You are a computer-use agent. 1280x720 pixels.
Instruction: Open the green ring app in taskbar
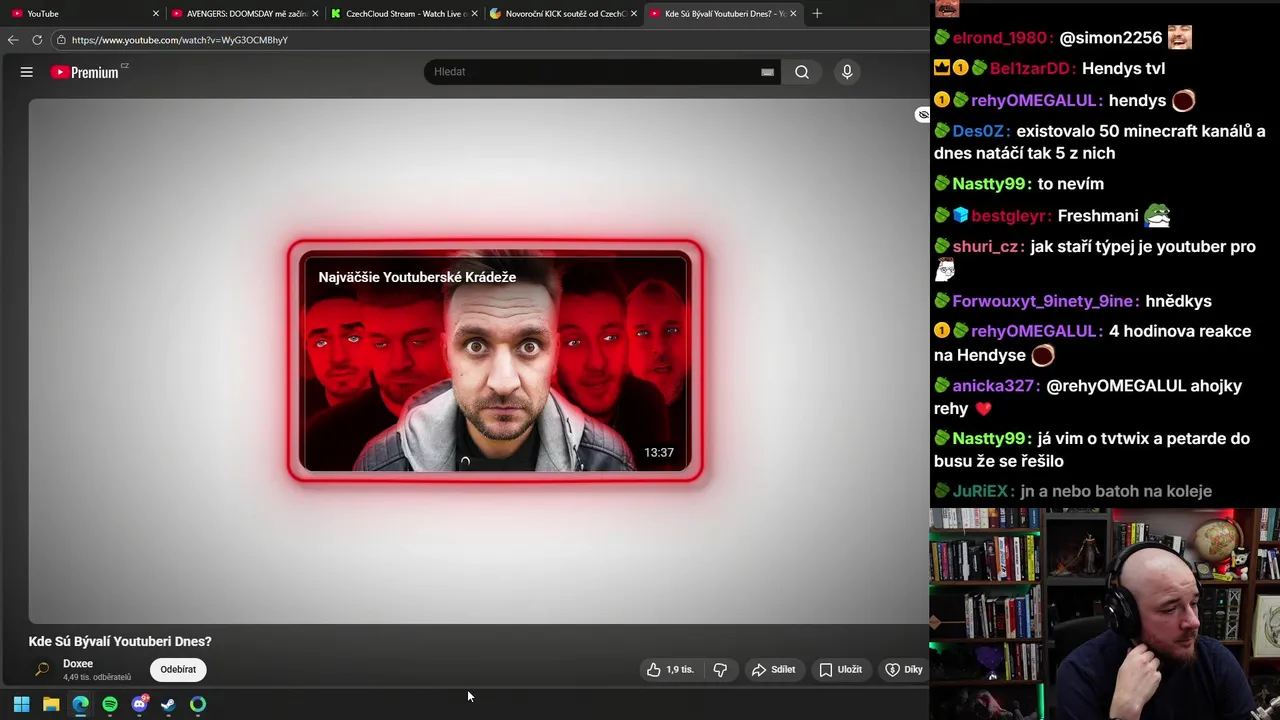tap(198, 705)
